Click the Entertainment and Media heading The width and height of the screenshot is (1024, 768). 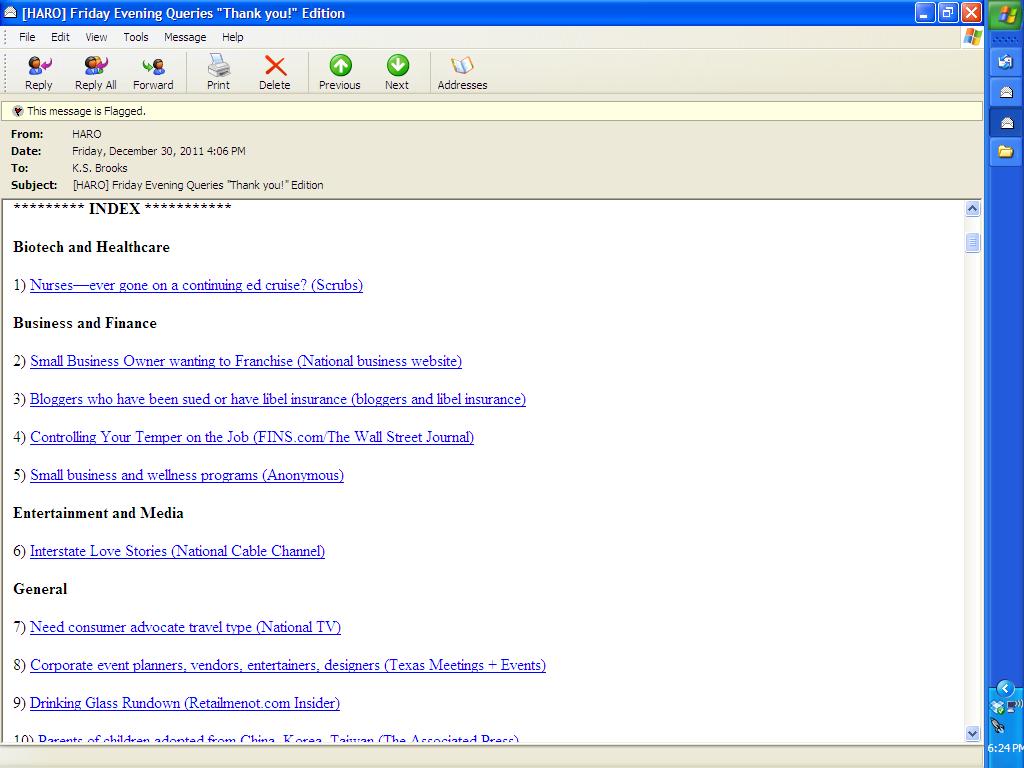pos(98,513)
